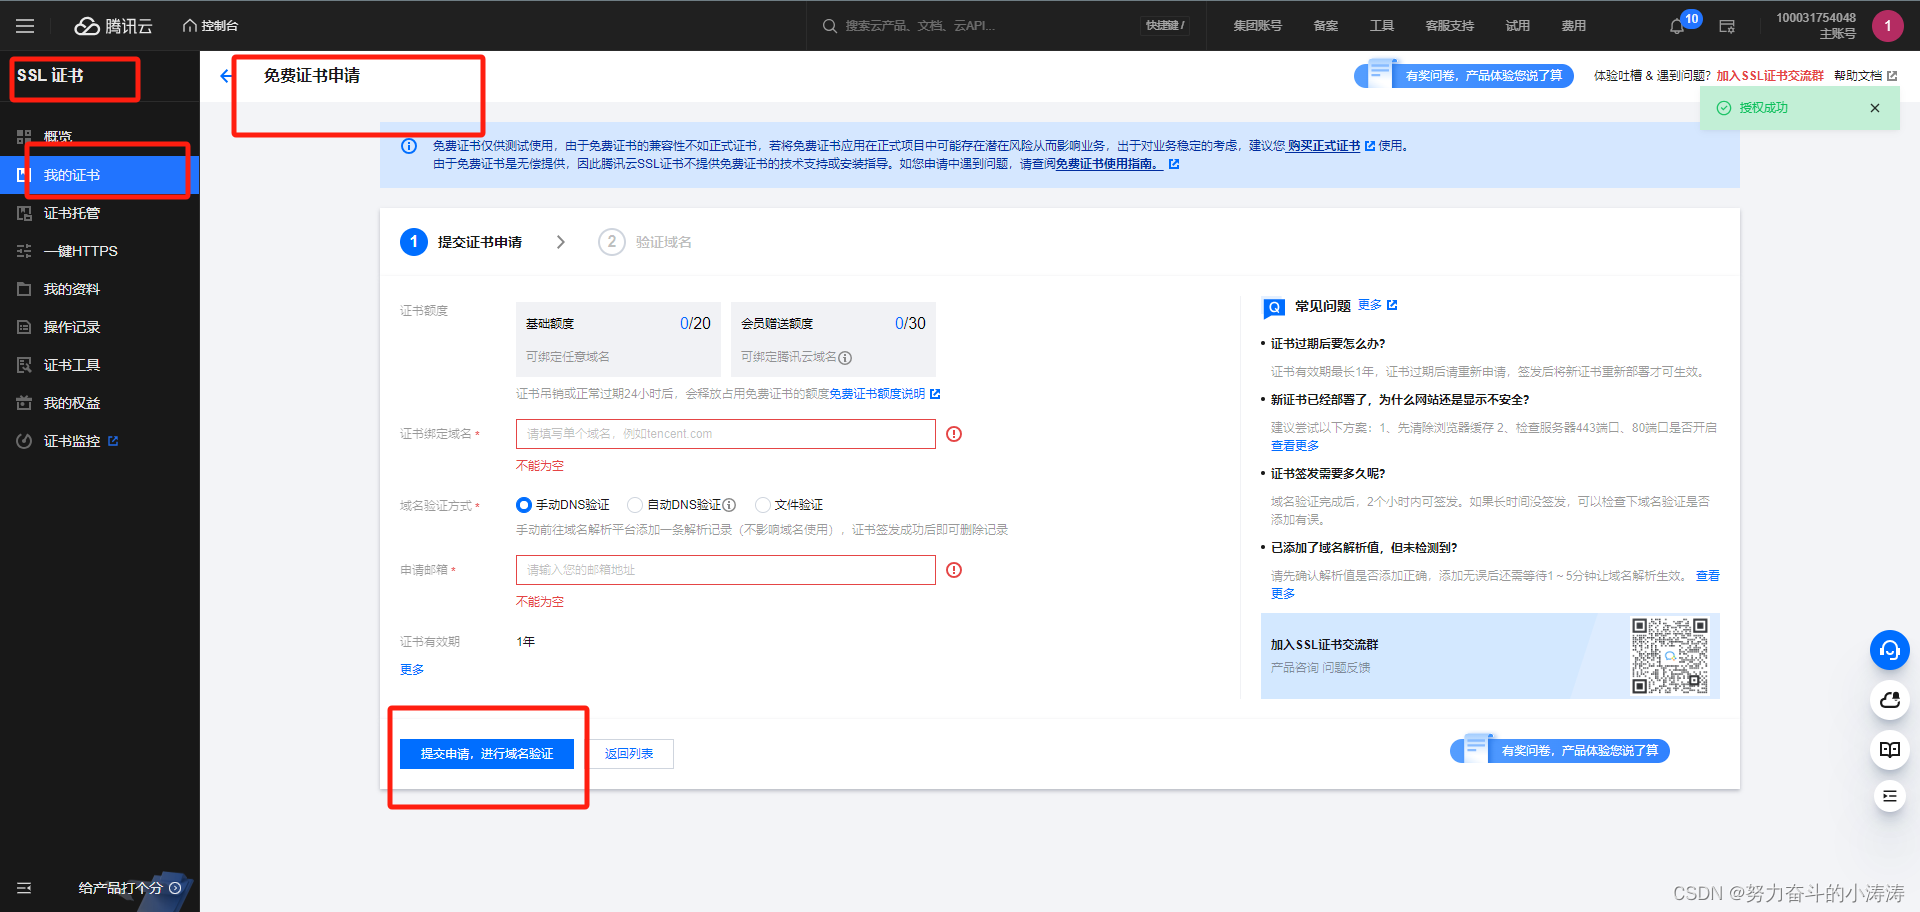Image resolution: width=1920 pixels, height=912 pixels.
Task: Open the floating document book button
Action: point(1889,750)
